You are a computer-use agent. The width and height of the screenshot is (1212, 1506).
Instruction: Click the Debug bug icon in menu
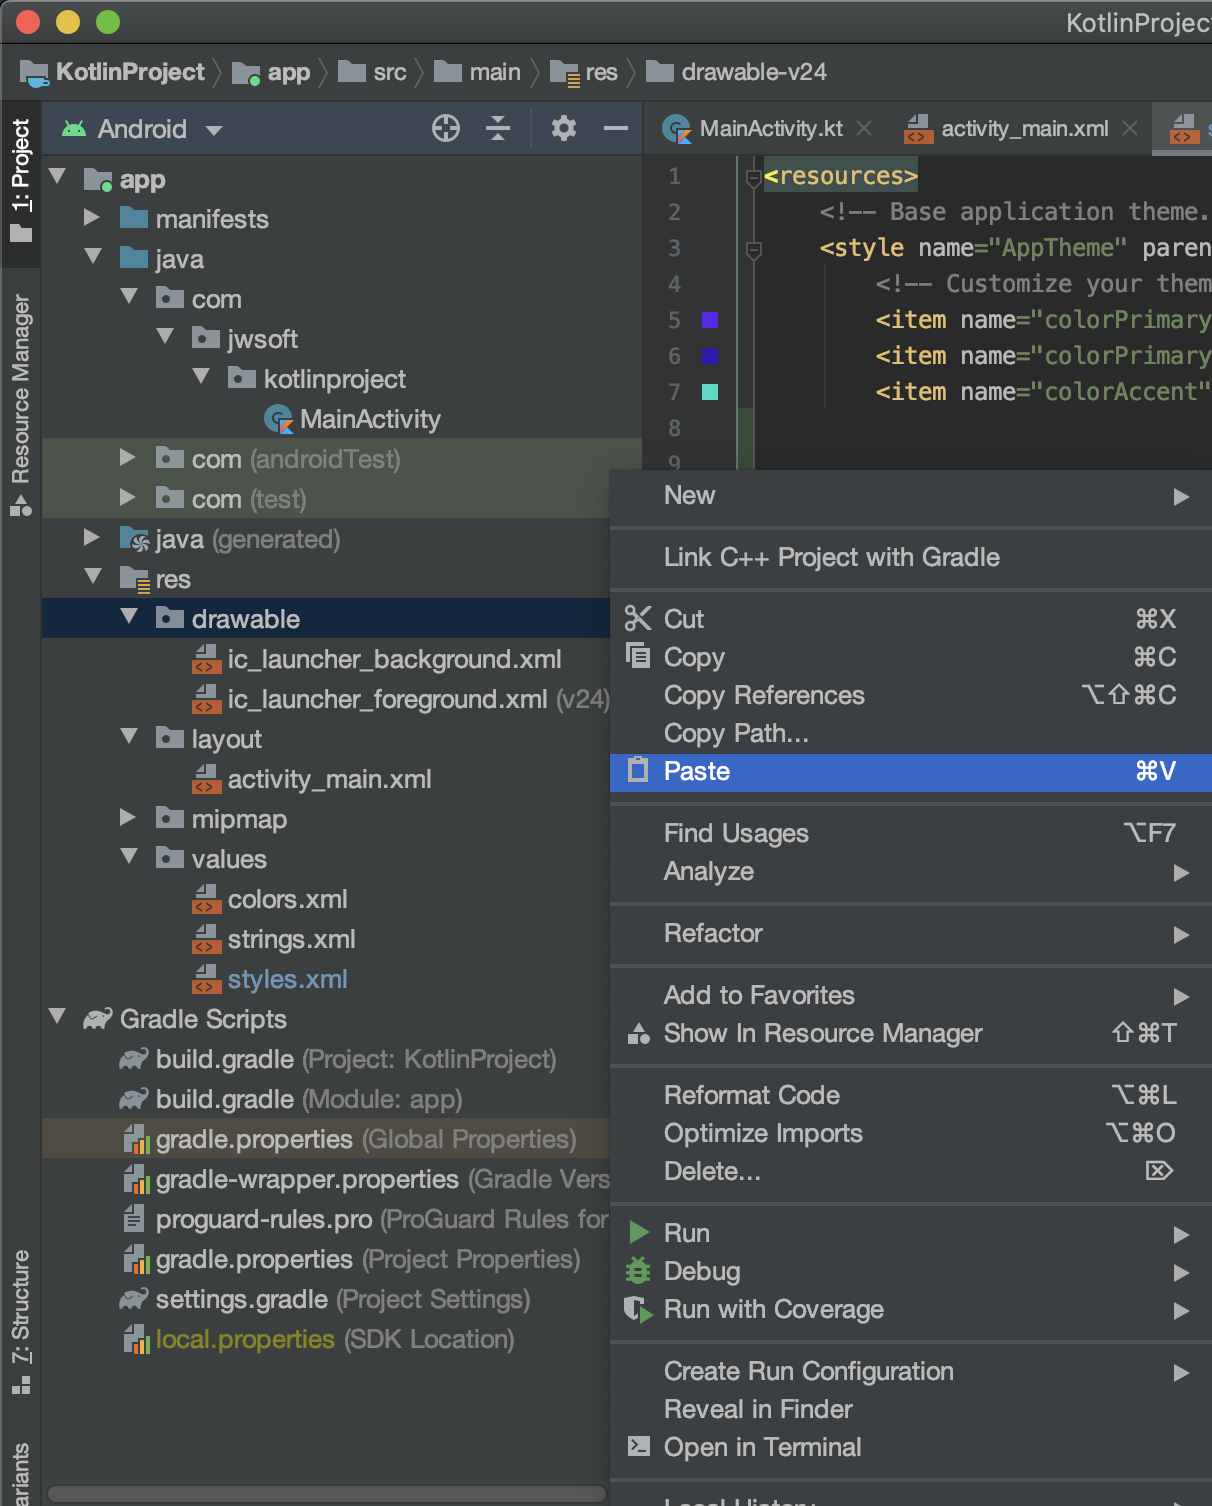638,1271
